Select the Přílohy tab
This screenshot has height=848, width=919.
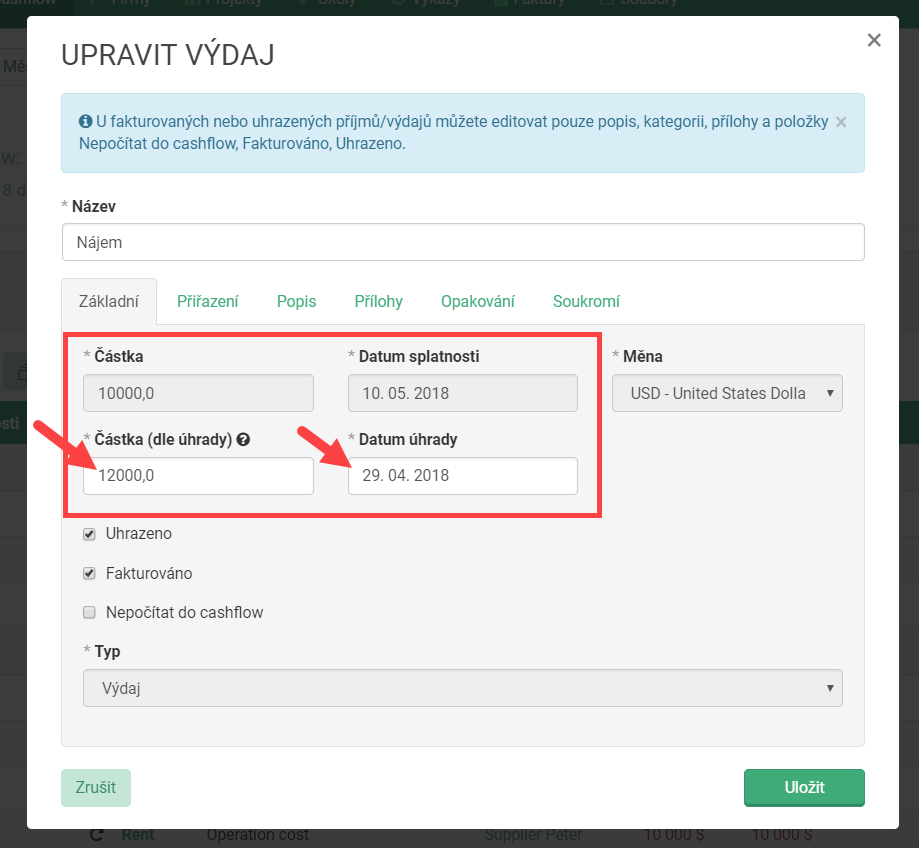pos(378,301)
